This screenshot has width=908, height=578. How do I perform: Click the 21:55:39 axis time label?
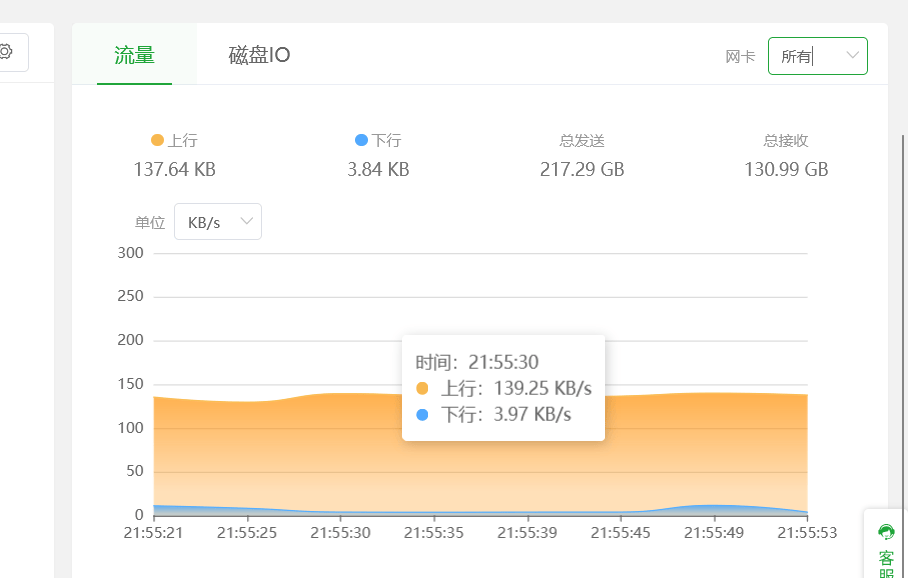click(527, 533)
